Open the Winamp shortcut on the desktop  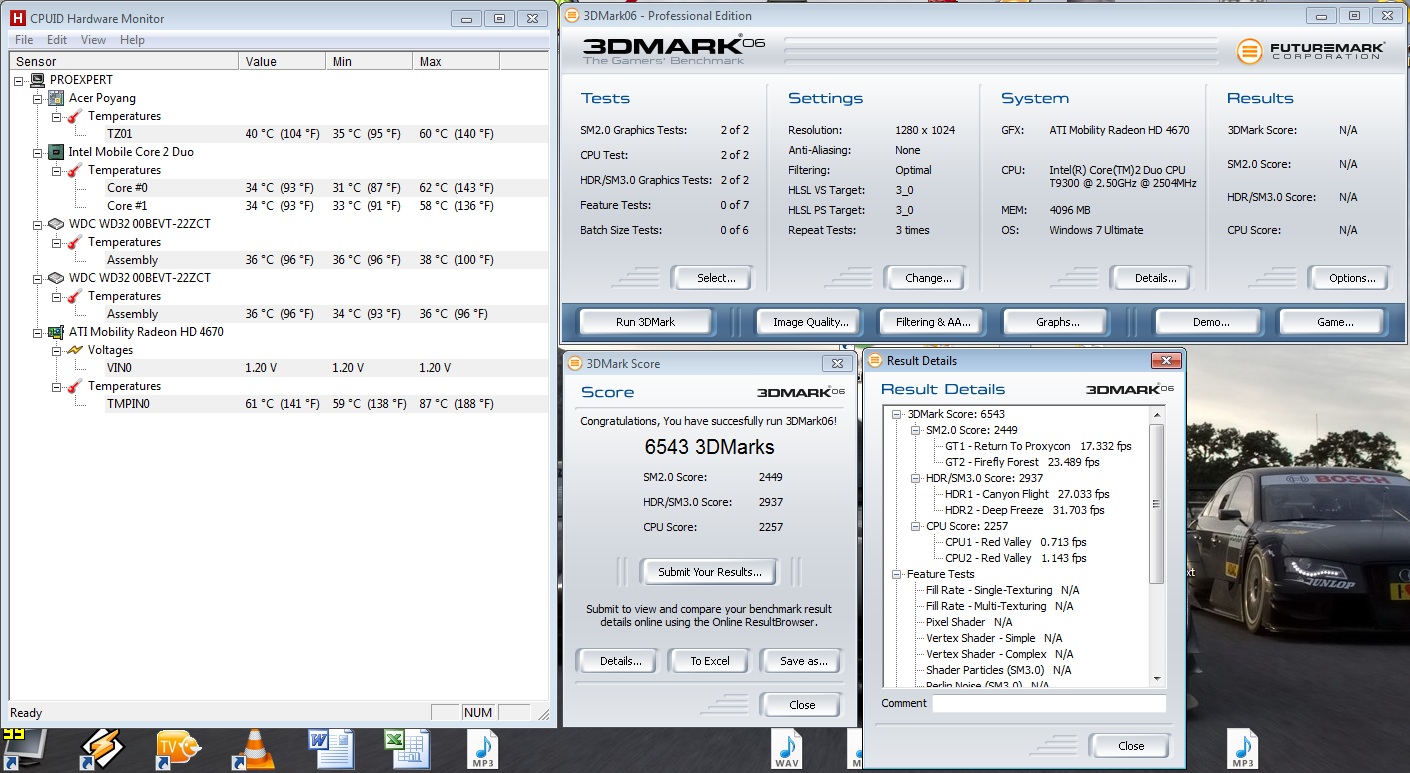click(x=101, y=751)
